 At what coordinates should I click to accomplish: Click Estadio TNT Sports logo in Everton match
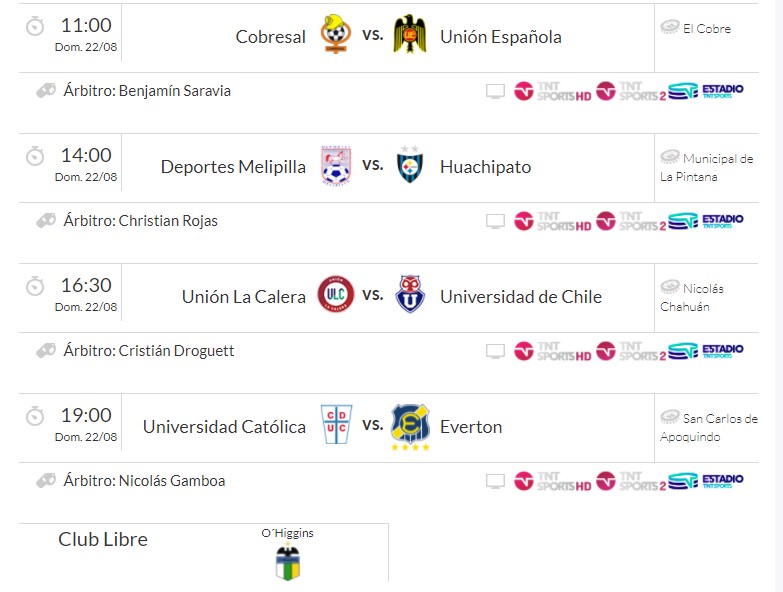click(x=706, y=481)
